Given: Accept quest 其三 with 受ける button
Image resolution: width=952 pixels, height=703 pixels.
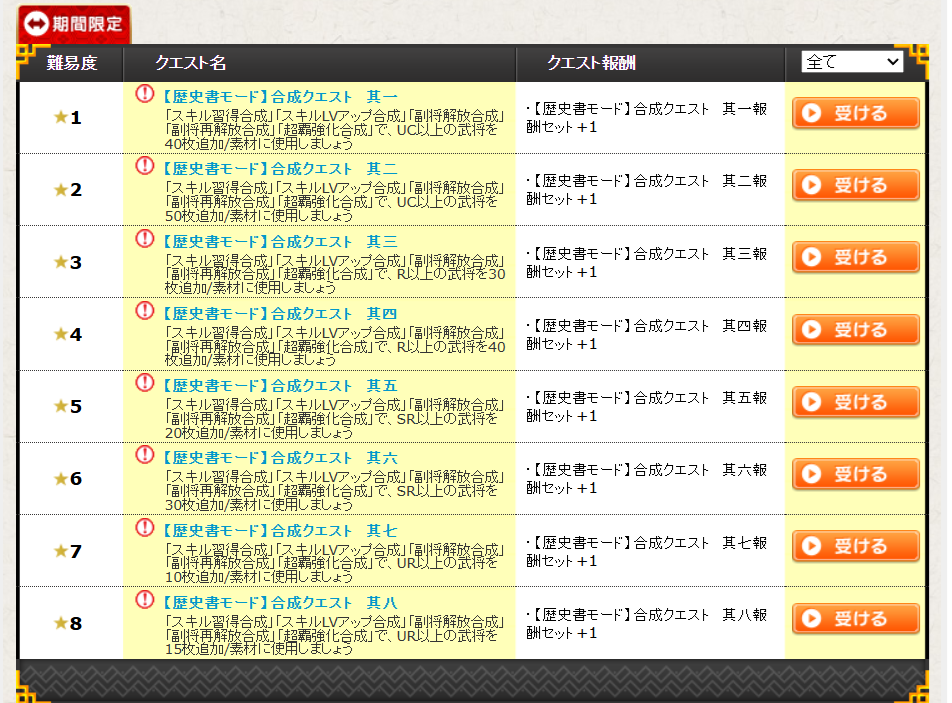Looking at the screenshot, I should 855,258.
